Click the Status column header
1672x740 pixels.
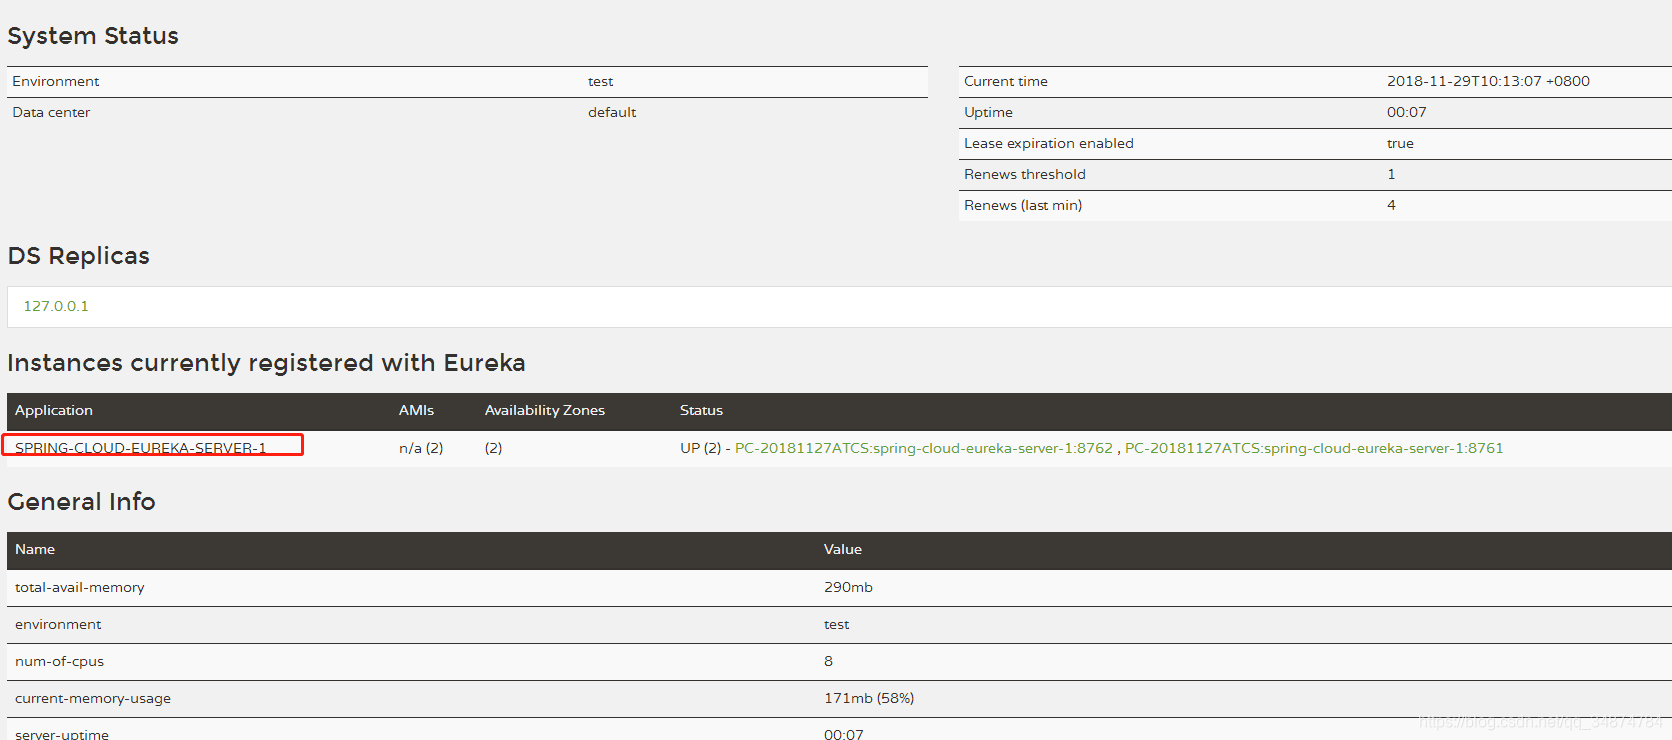point(701,410)
